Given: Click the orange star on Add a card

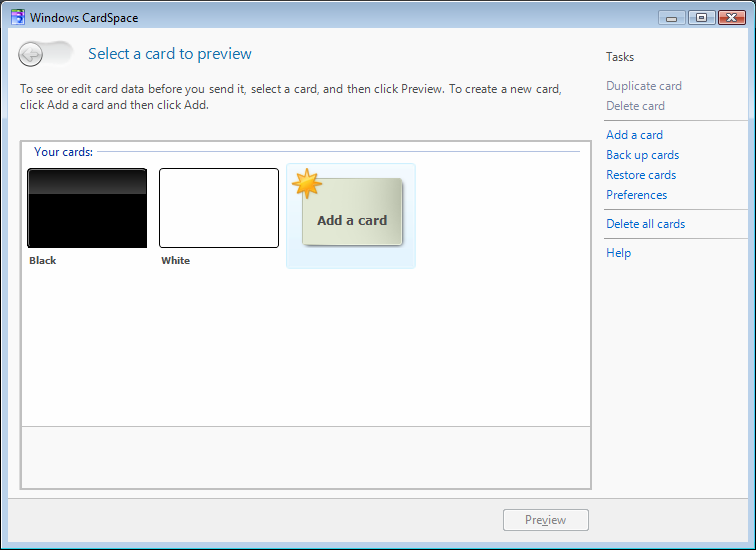Looking at the screenshot, I should [307, 183].
